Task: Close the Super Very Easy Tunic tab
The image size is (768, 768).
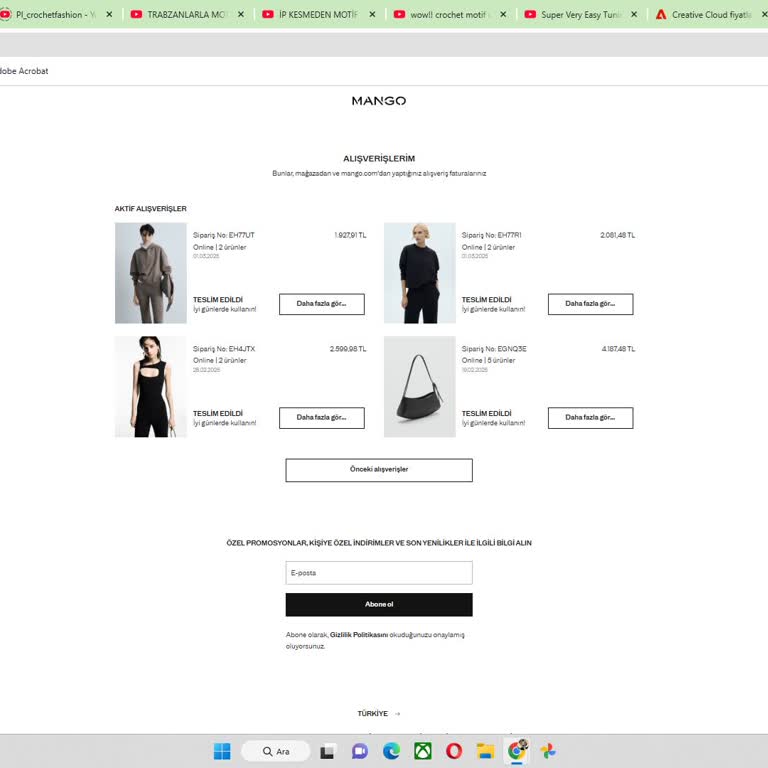Action: point(634,15)
